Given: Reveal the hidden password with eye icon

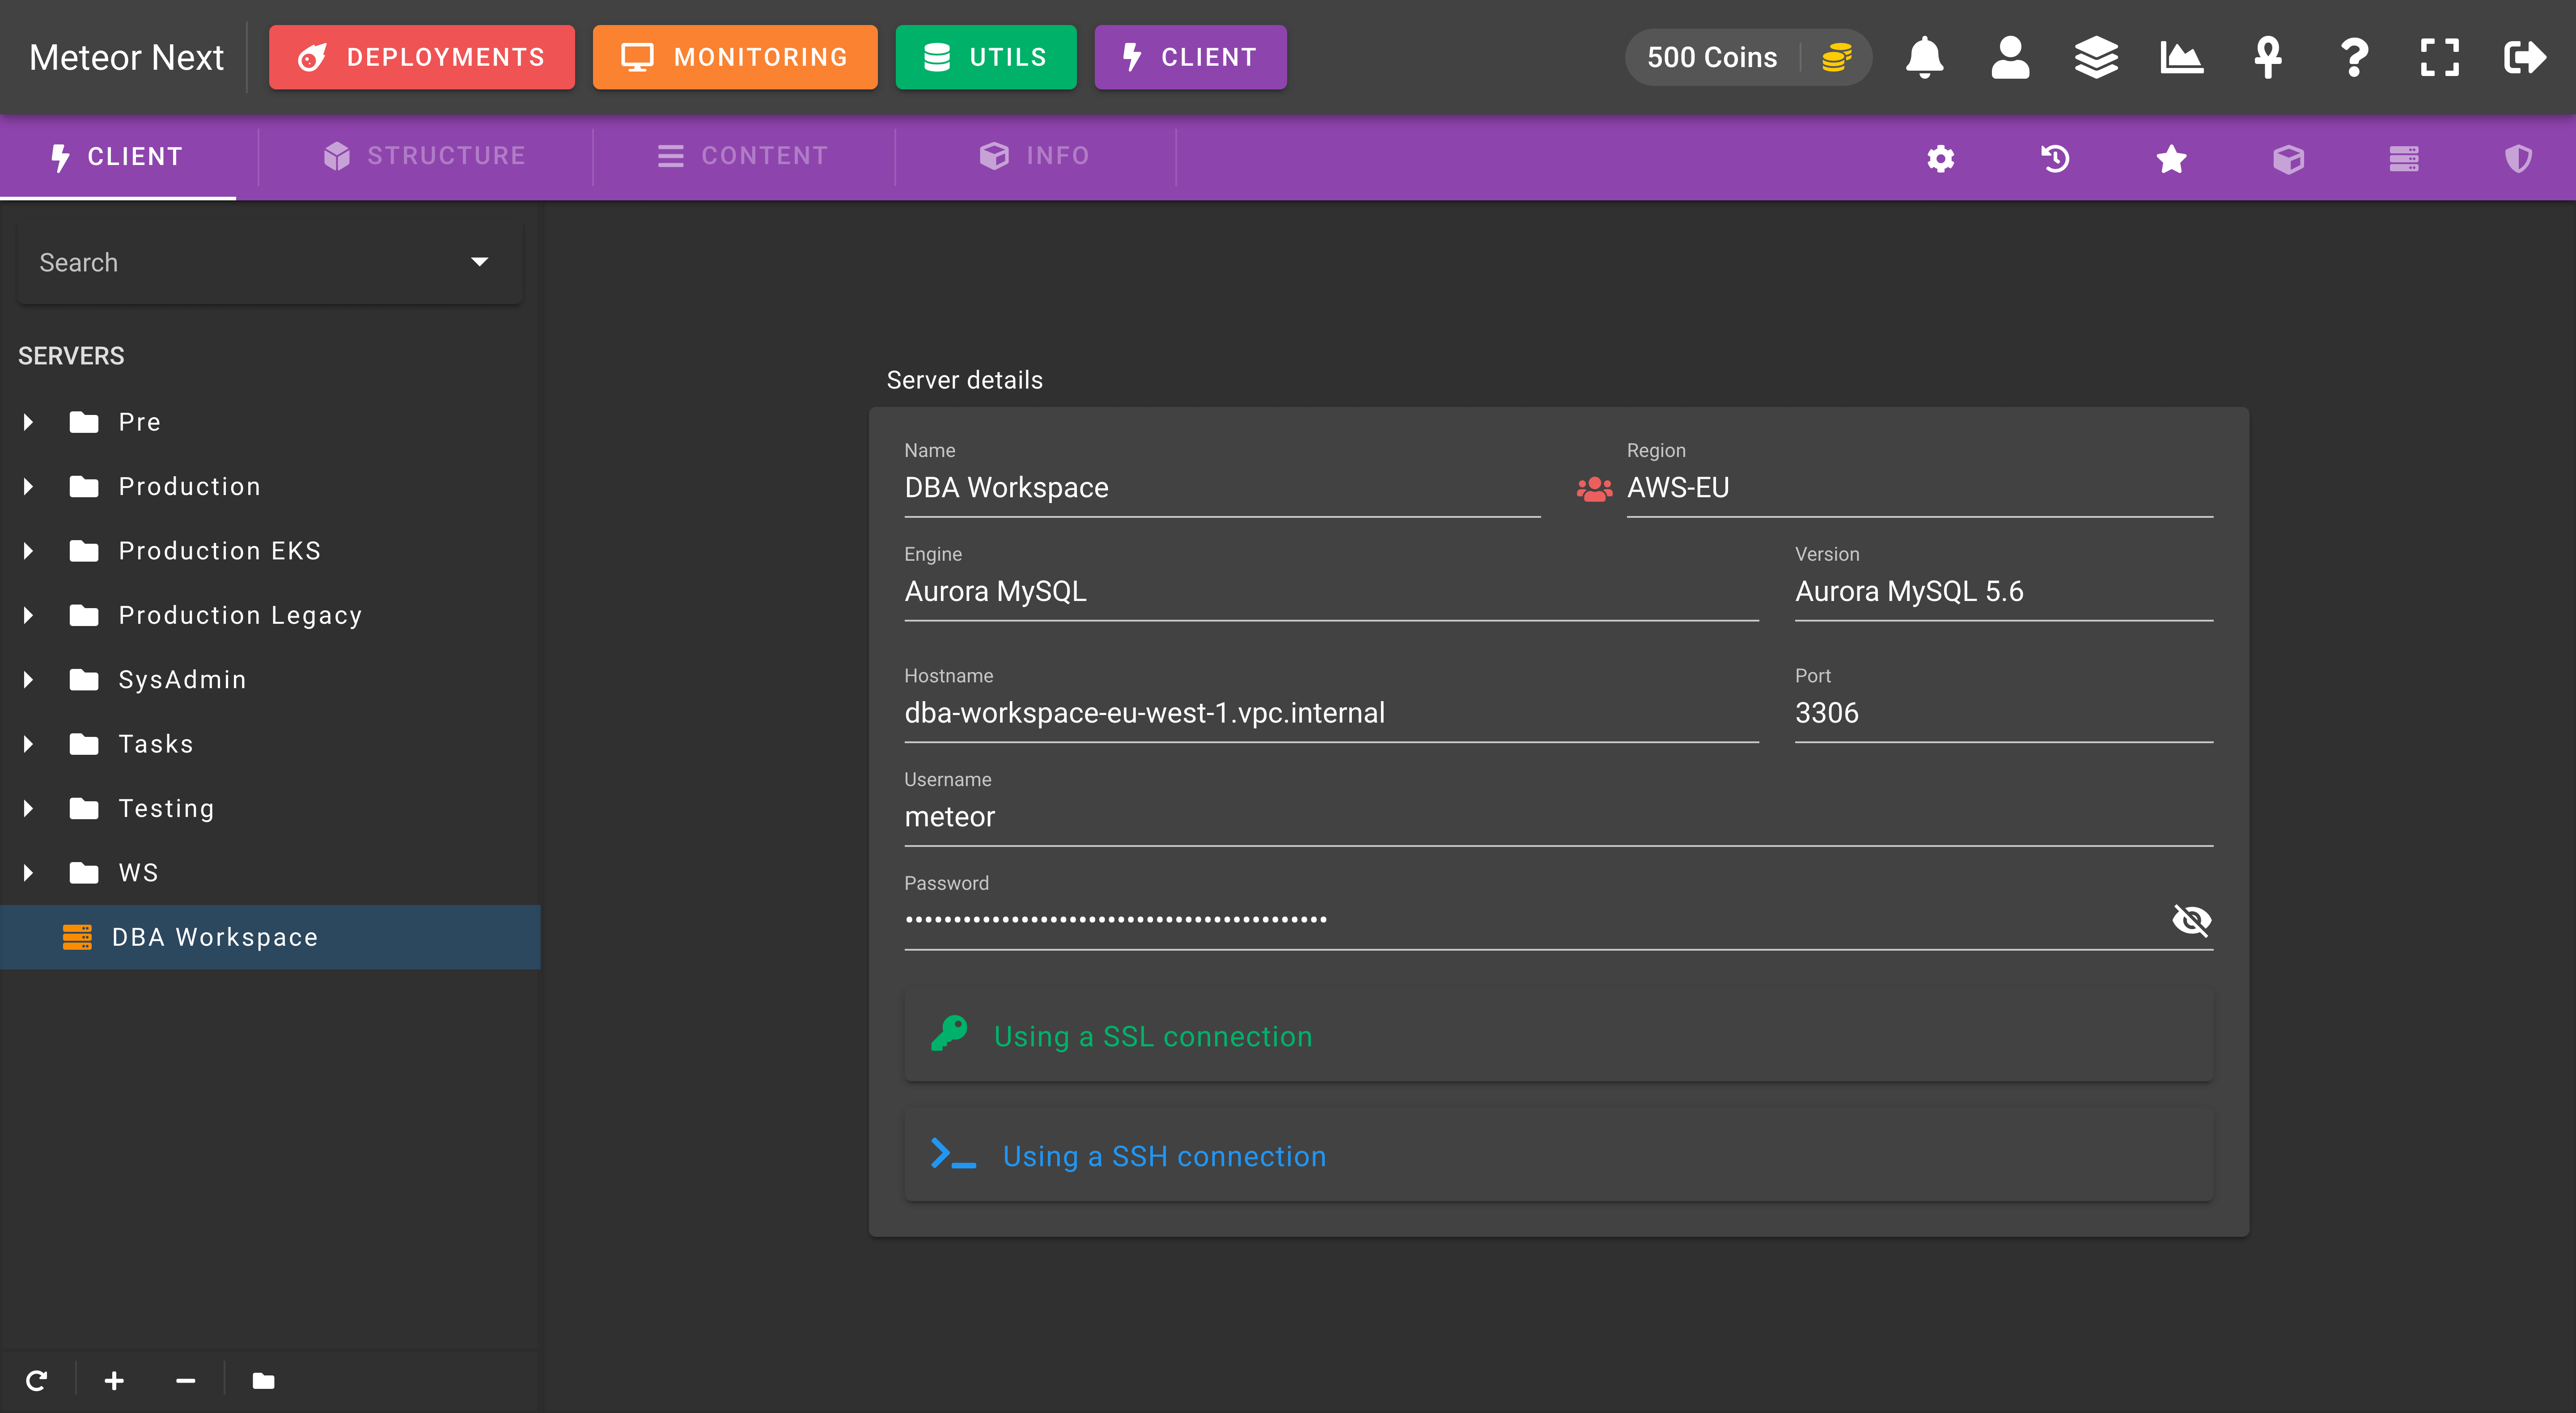Looking at the screenshot, I should 2191,919.
